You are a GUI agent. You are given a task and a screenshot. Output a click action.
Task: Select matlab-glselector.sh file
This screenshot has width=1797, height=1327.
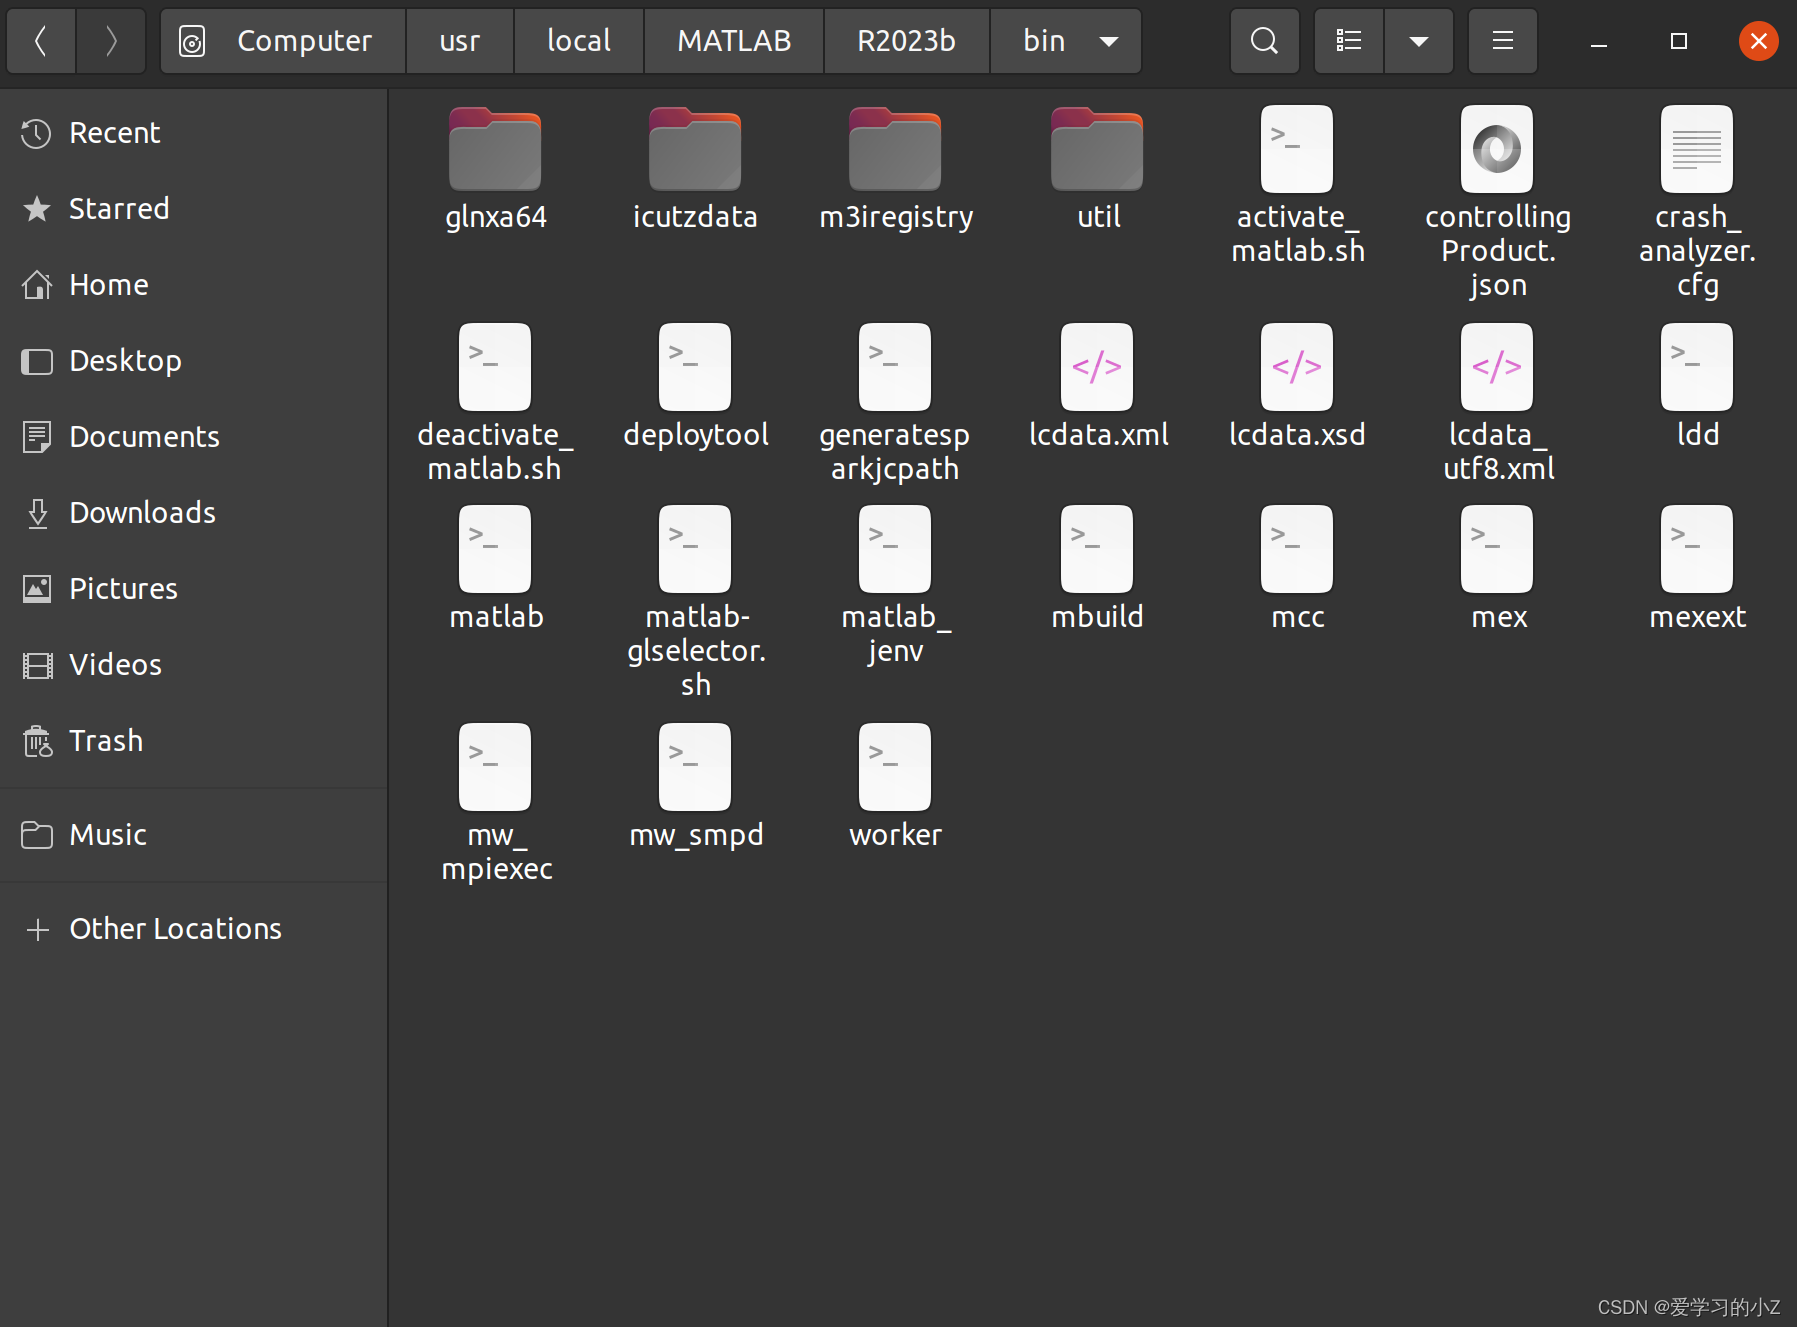pos(695,602)
